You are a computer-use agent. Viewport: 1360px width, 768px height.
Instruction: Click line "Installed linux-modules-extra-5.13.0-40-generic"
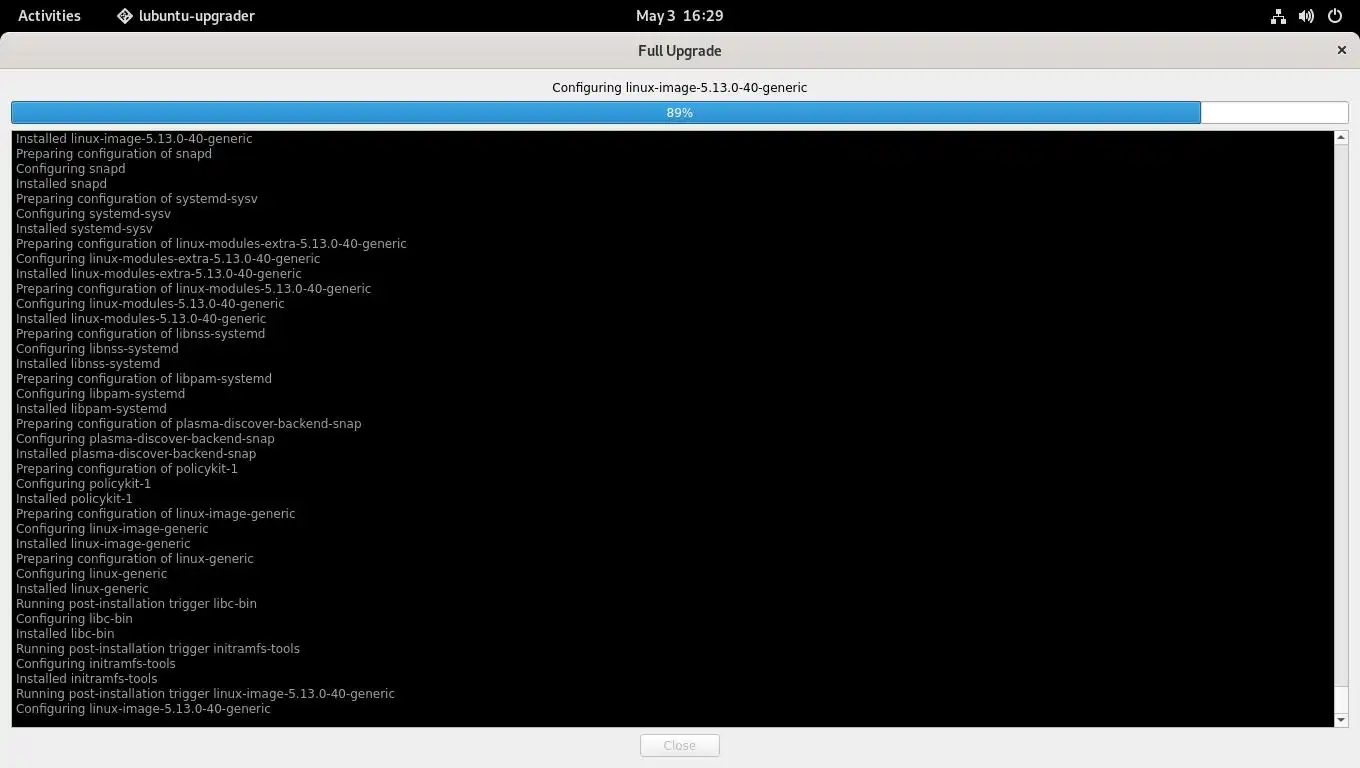(159, 274)
